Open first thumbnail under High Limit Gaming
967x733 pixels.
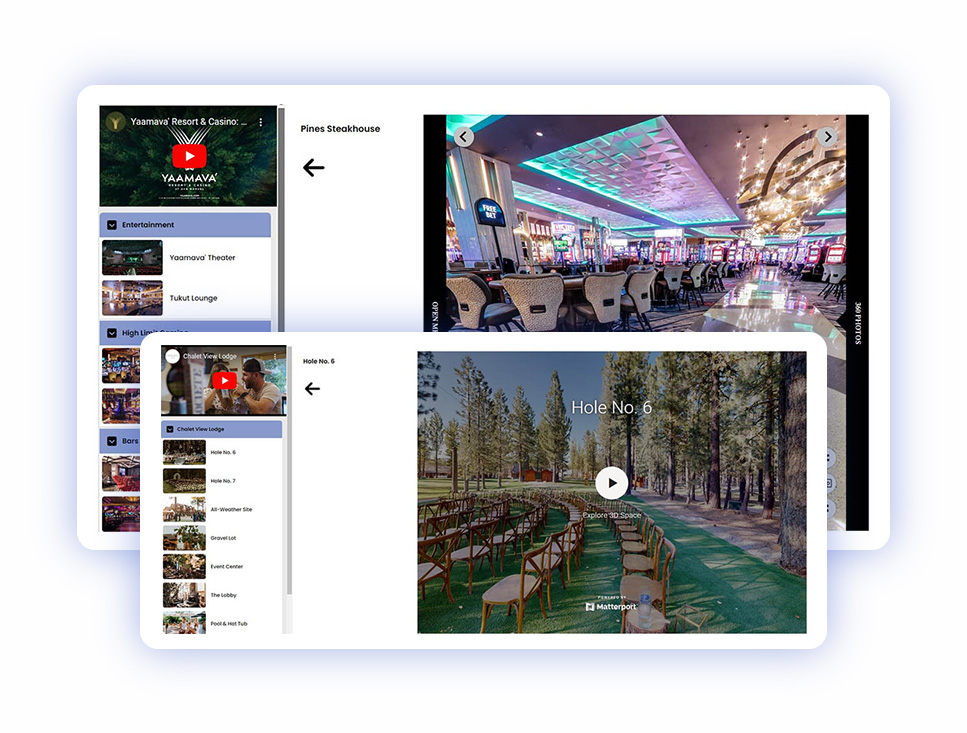[121, 366]
